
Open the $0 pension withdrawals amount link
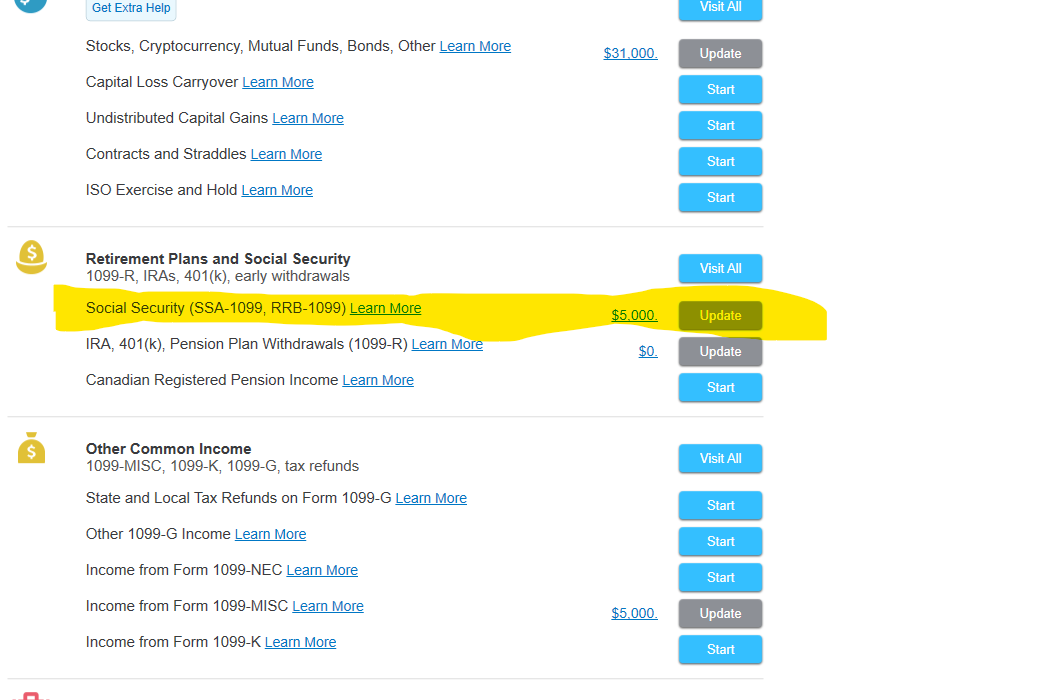[648, 351]
